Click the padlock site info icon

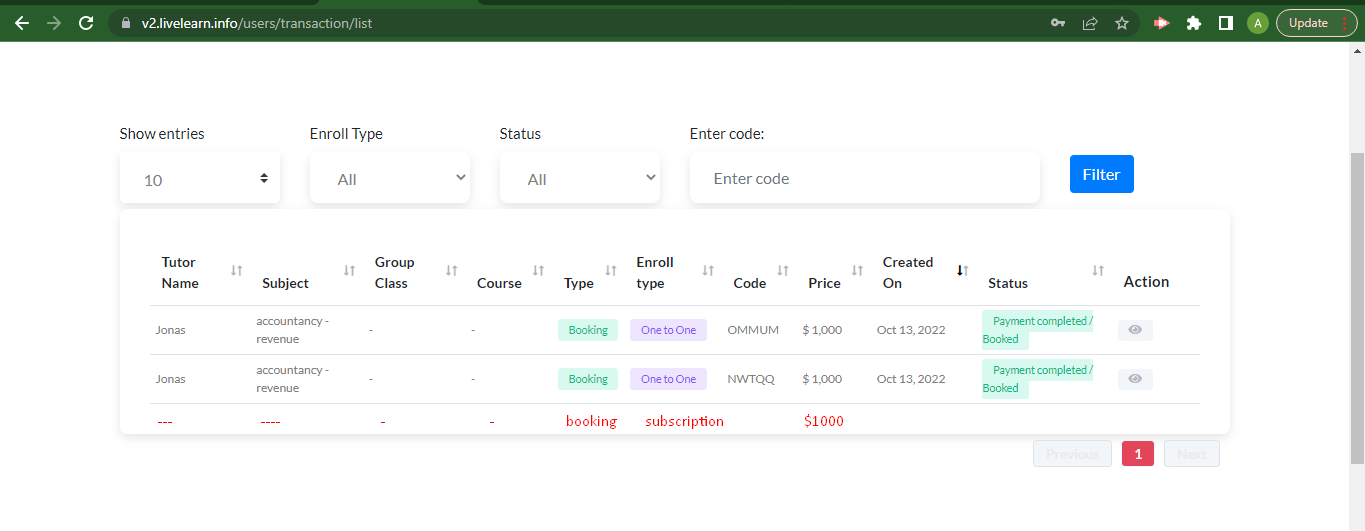[125, 23]
